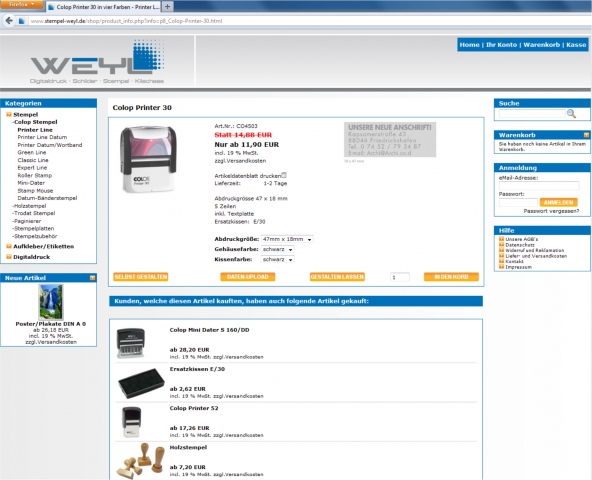Open Widerruf und Reklamation link
The height and width of the screenshot is (480, 592).
coord(535,250)
